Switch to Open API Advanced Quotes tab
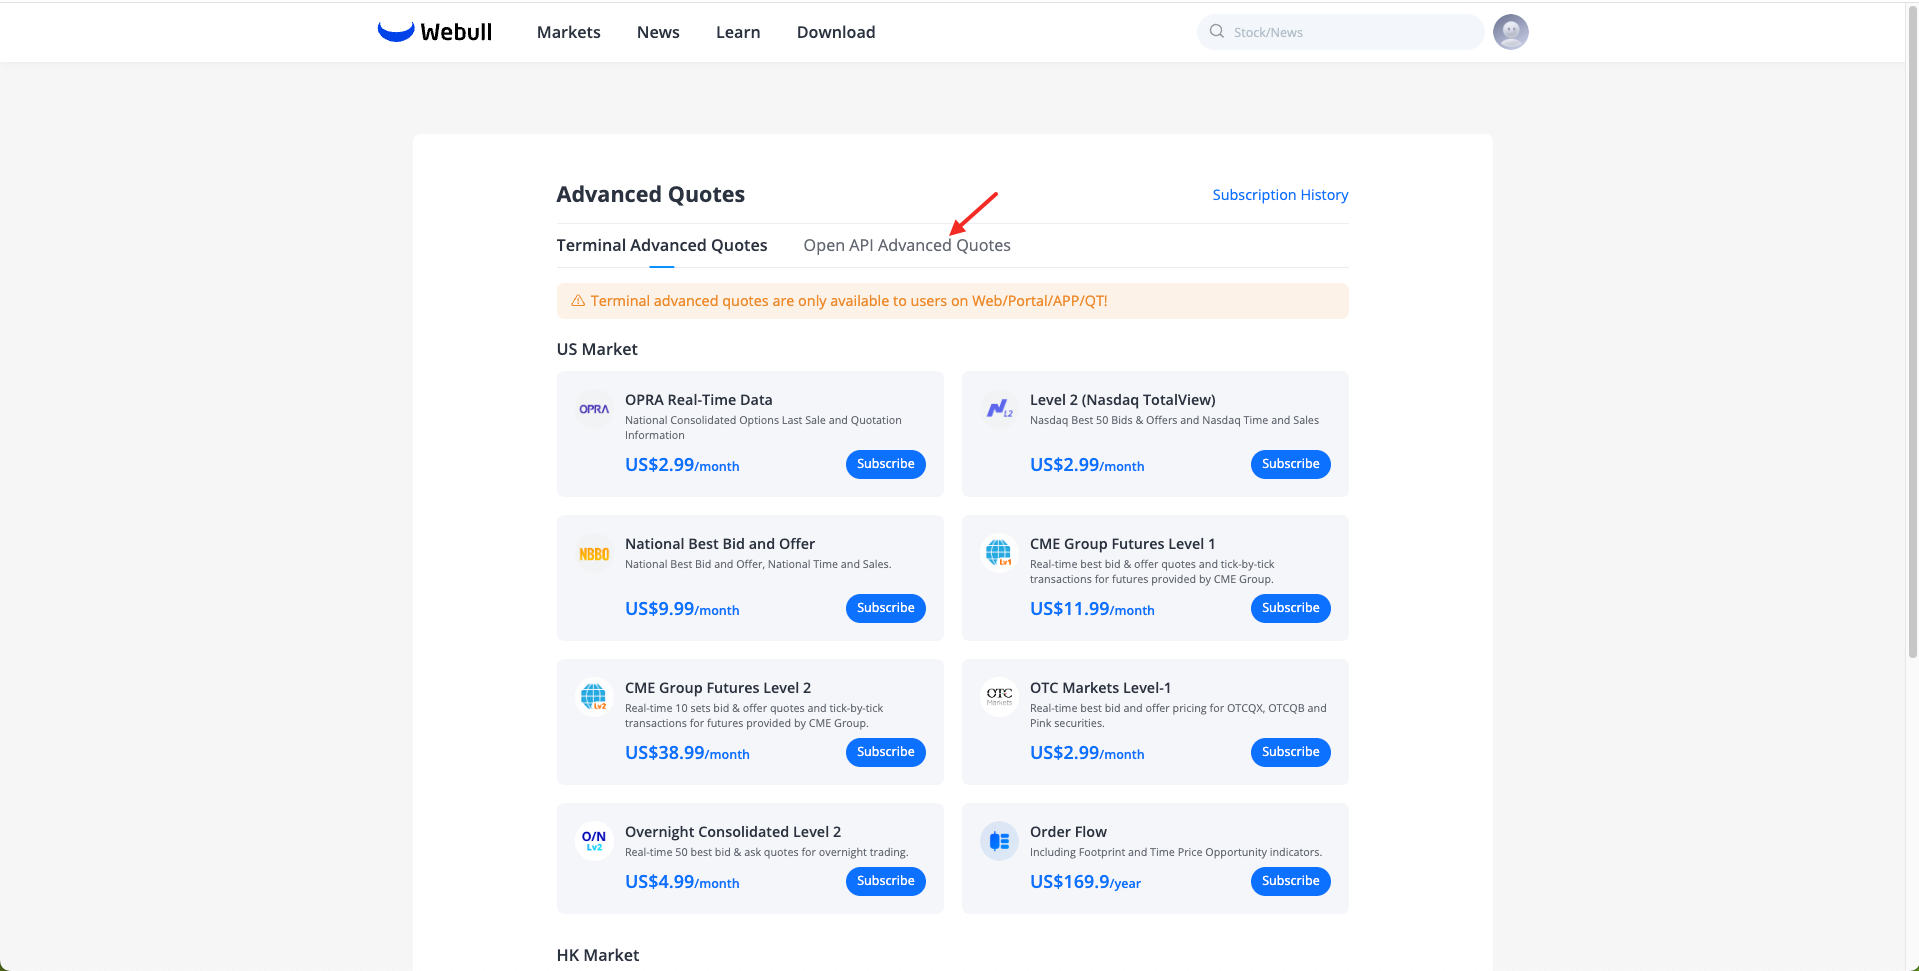 click(906, 246)
